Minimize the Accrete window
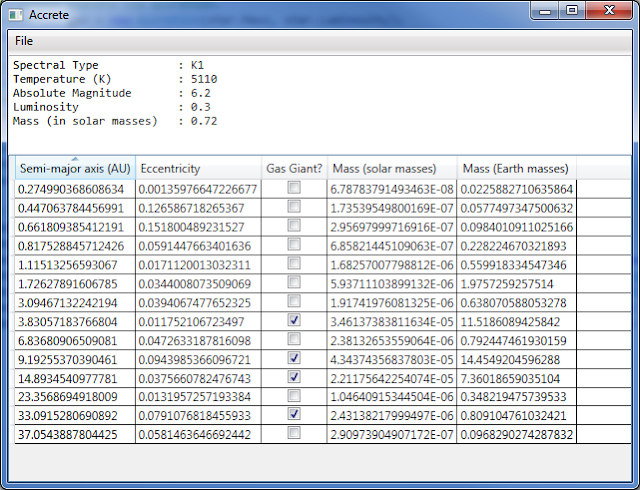 545,11
